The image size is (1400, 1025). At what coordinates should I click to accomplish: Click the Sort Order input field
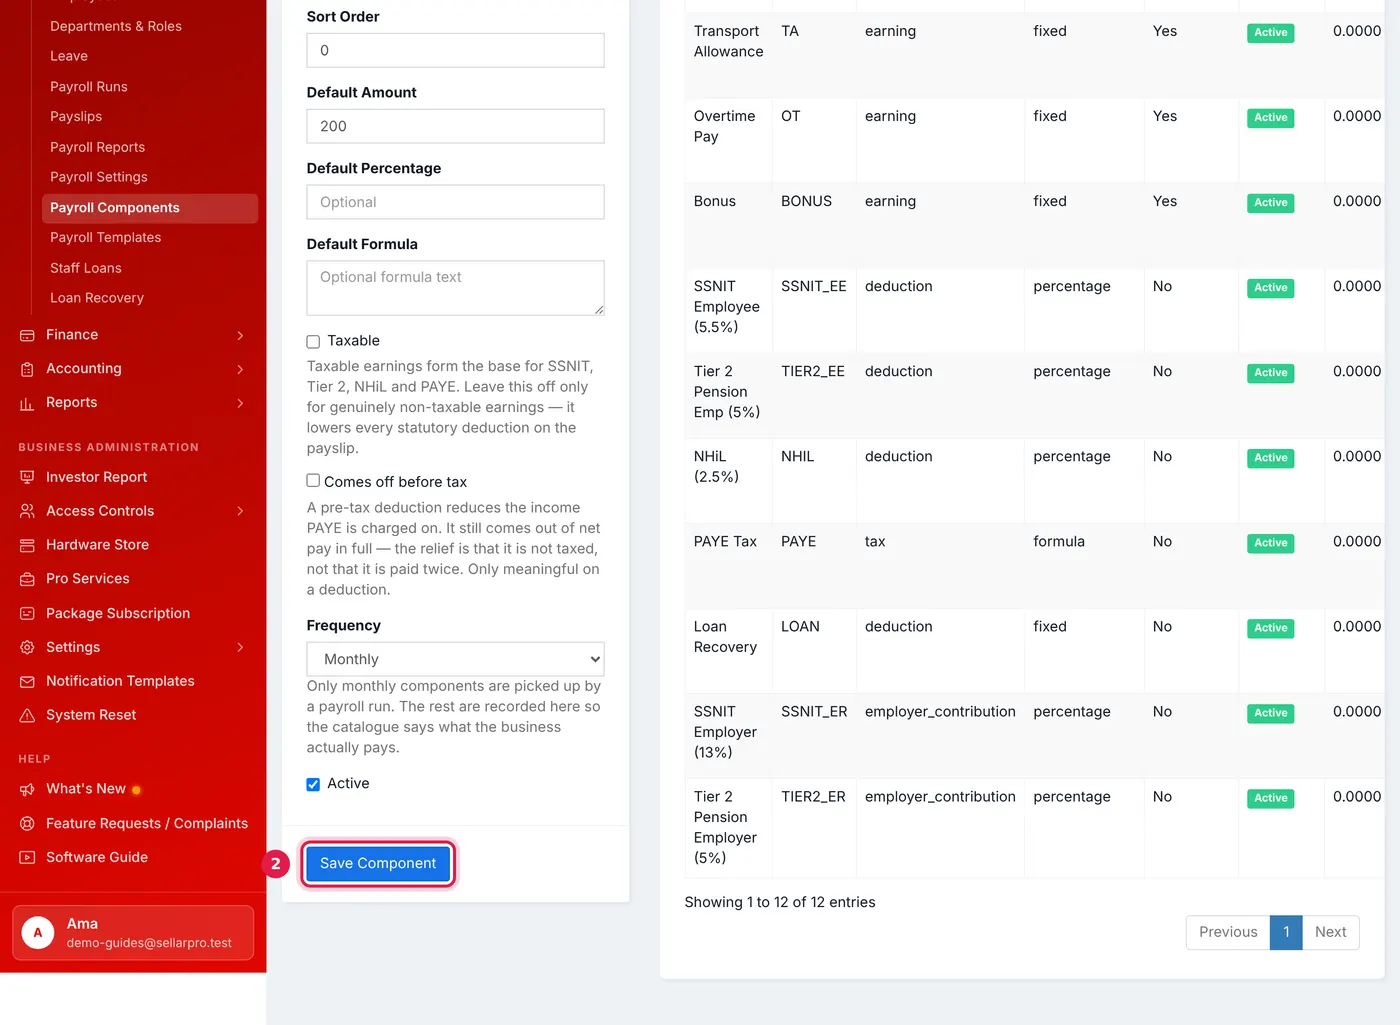tap(455, 50)
